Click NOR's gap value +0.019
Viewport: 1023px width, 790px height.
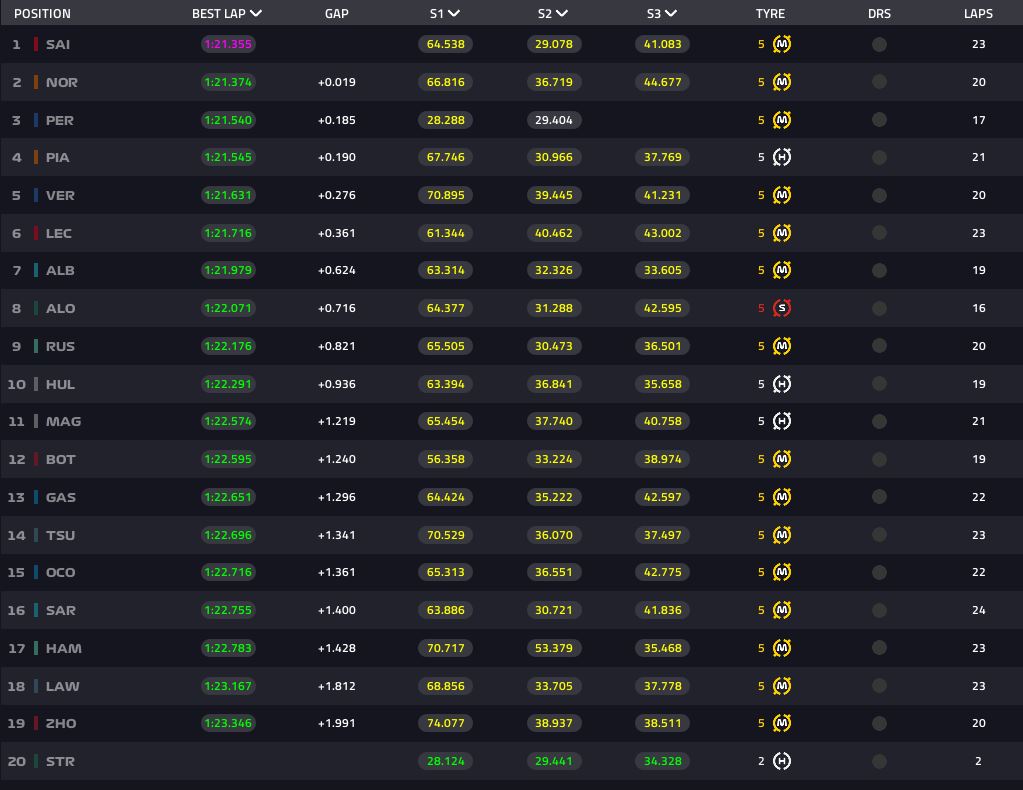[336, 82]
